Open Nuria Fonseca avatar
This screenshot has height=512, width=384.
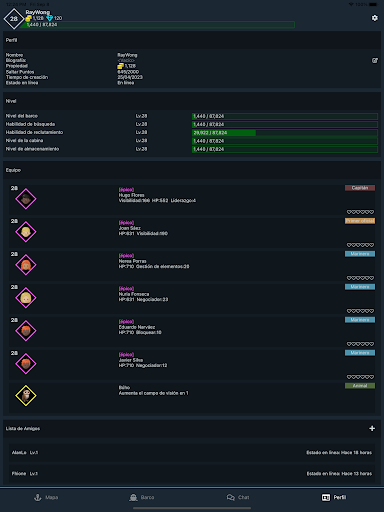pos(26,298)
